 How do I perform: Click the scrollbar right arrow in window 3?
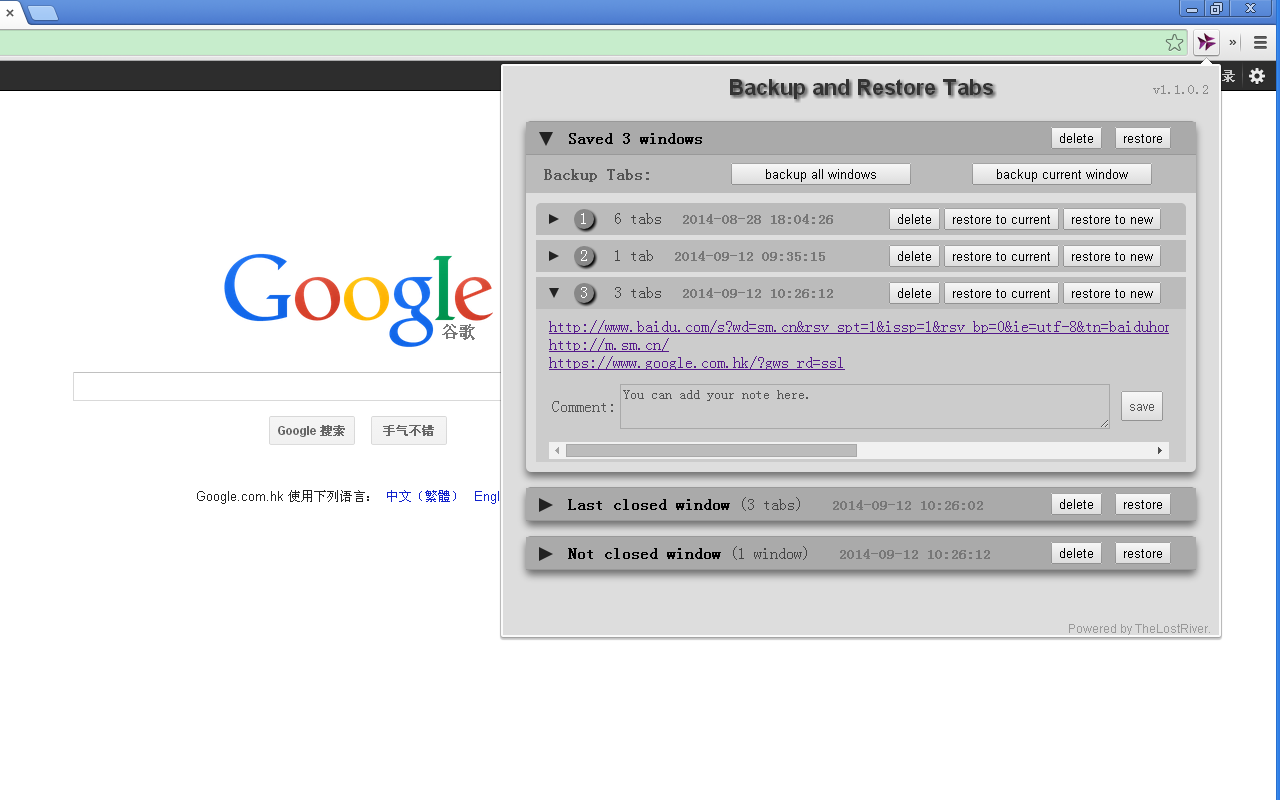[x=1161, y=451]
